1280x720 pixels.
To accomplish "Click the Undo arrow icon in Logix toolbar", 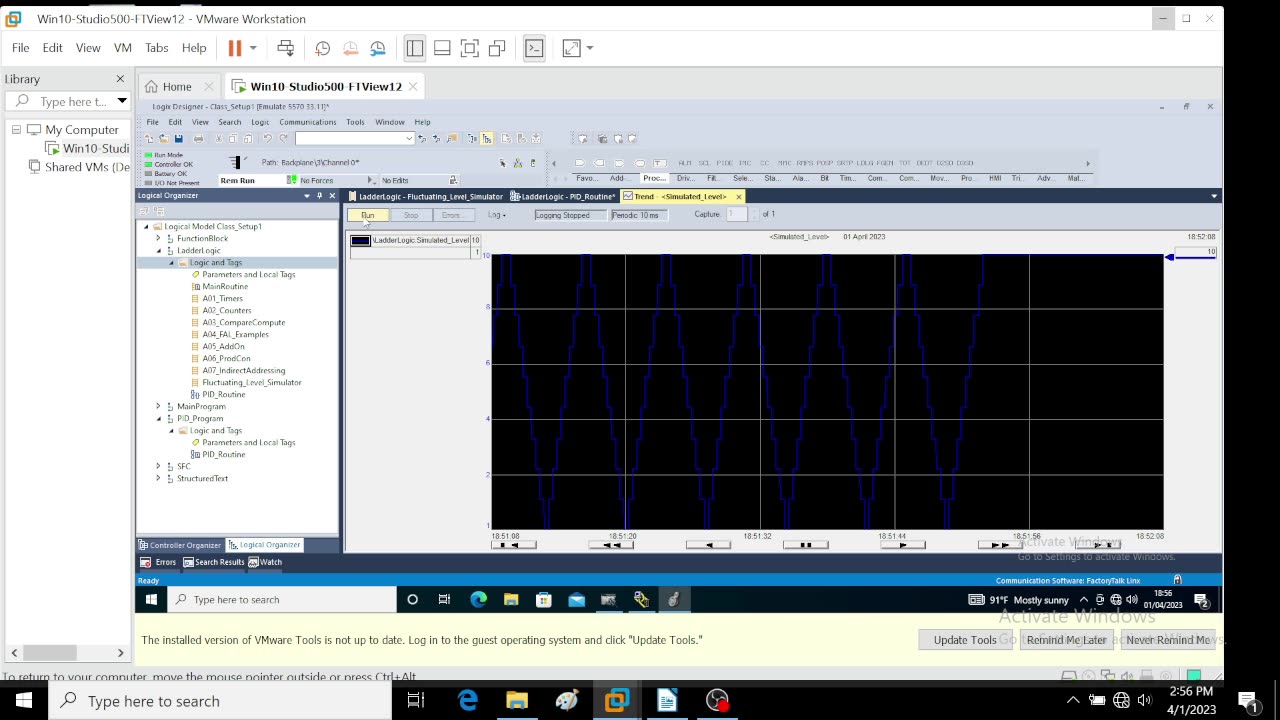I will (x=267, y=138).
